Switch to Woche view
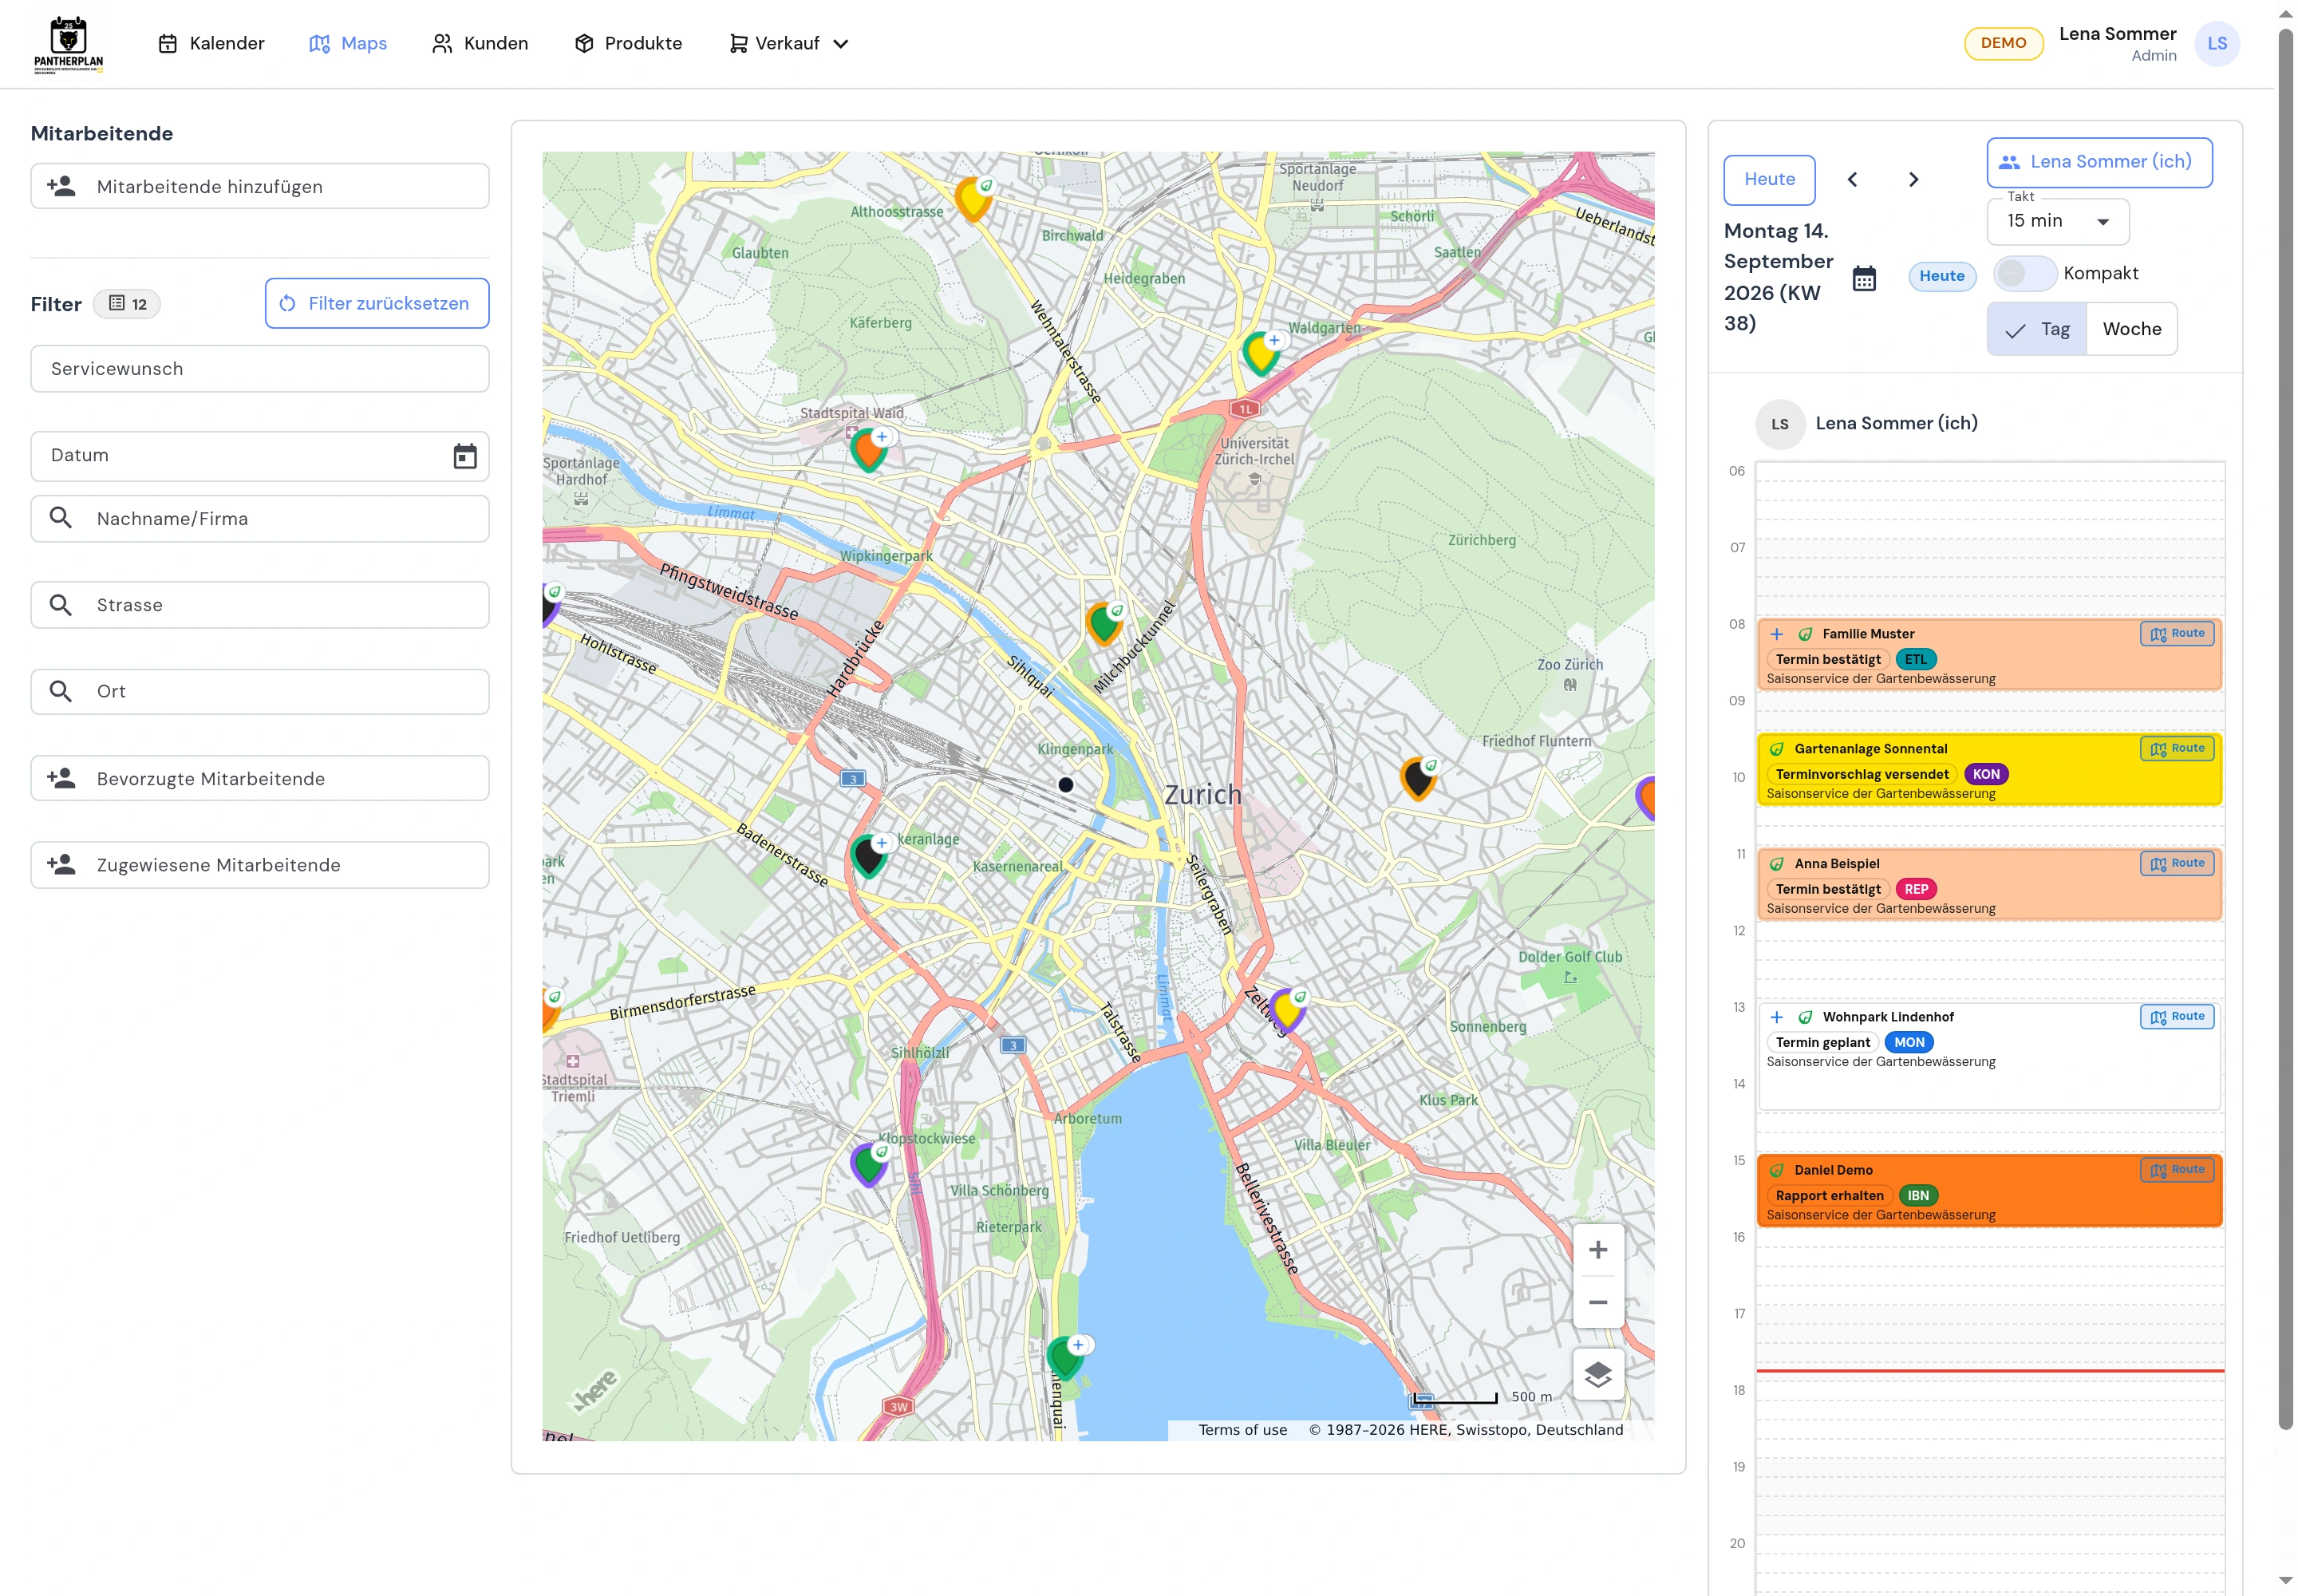Screen dimensions: 2298x1596 pos(2131,329)
